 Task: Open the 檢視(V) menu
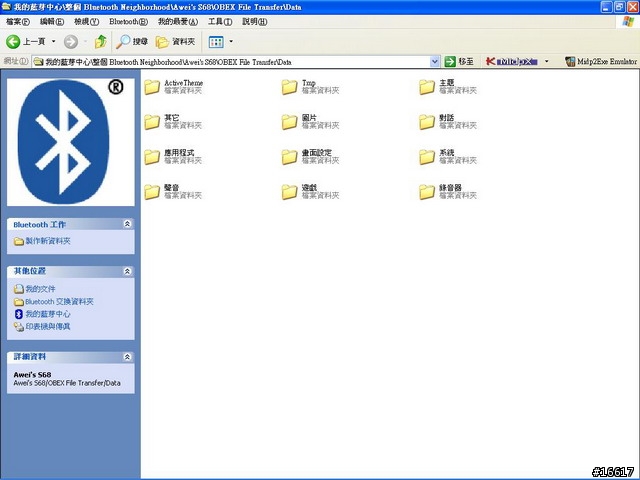click(86, 22)
